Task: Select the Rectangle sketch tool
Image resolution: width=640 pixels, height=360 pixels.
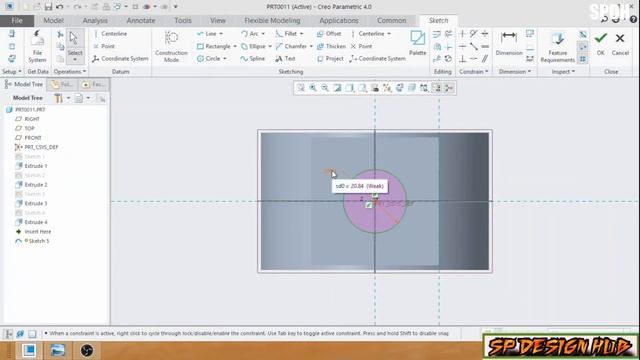Action: [213, 46]
